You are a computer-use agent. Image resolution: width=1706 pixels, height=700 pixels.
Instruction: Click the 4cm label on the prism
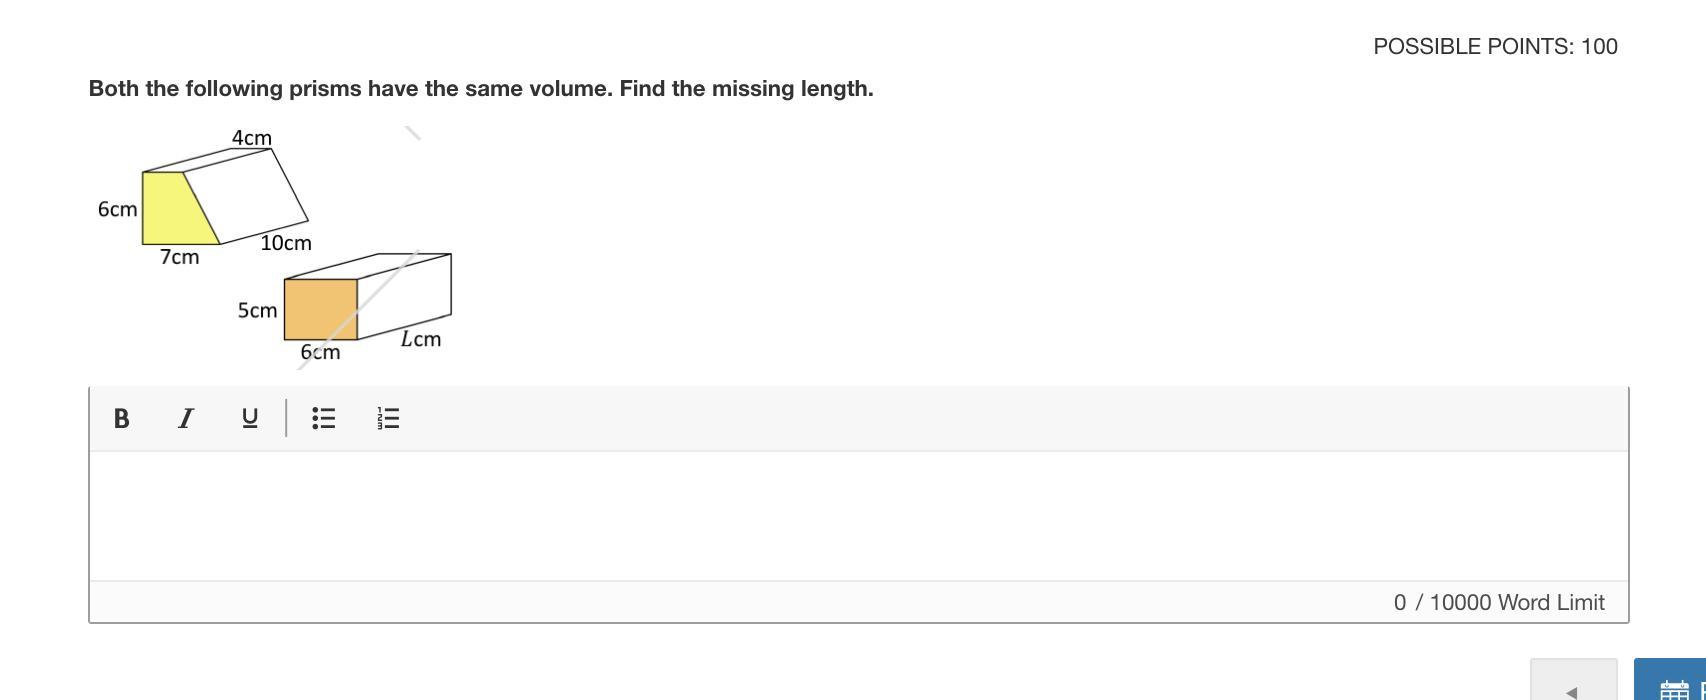[252, 137]
